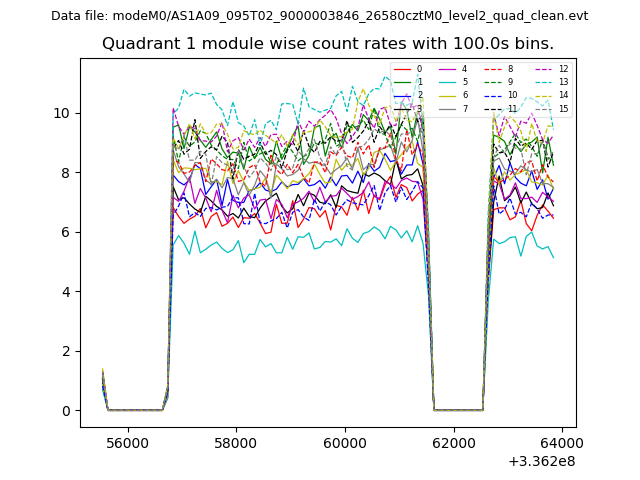Image resolution: width=640 pixels, height=480 pixels.
Task: Click the magenta legend line for module 4
Action: tap(449, 69)
